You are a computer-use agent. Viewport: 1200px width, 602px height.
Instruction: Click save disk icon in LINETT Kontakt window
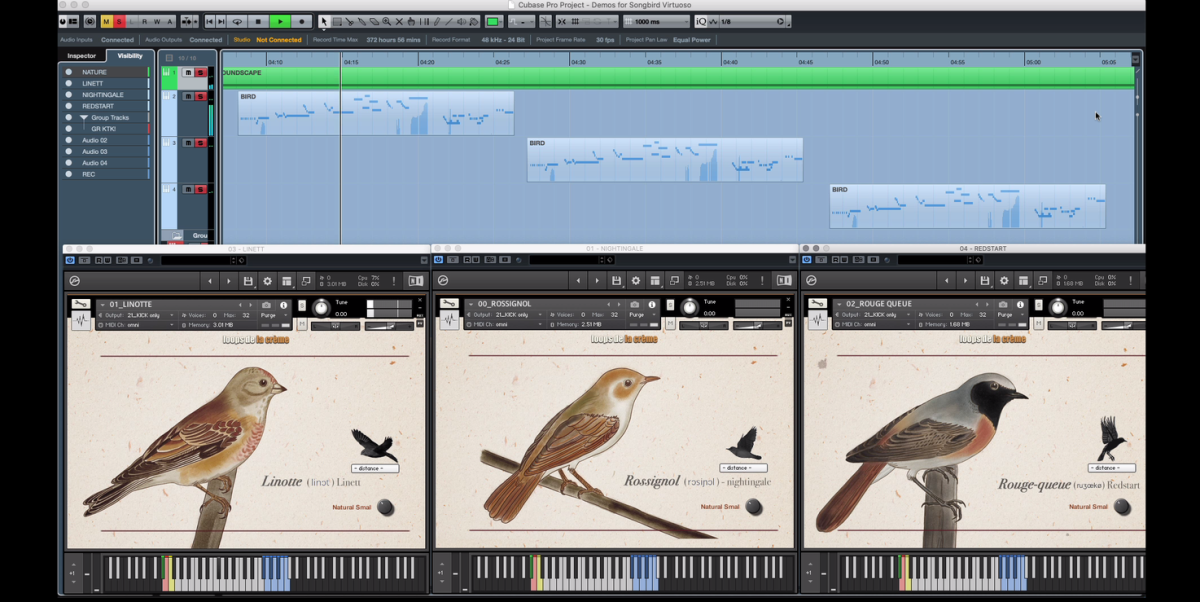pyautogui.click(x=248, y=281)
